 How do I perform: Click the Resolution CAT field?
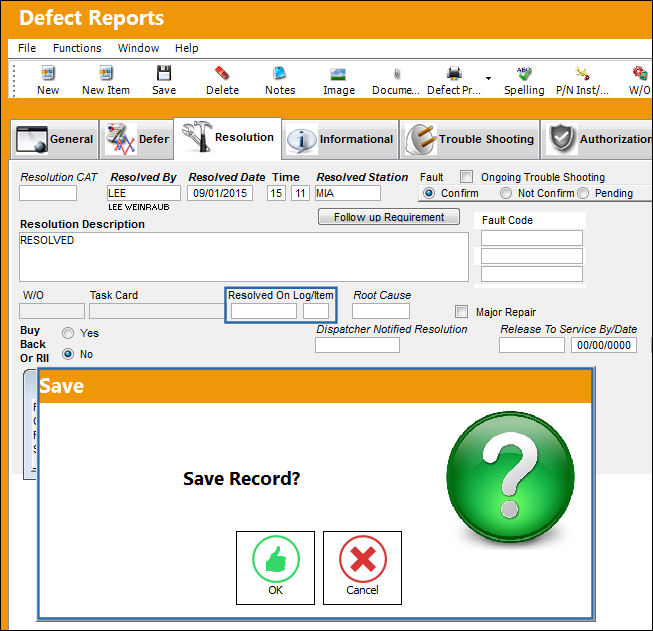coord(48,193)
